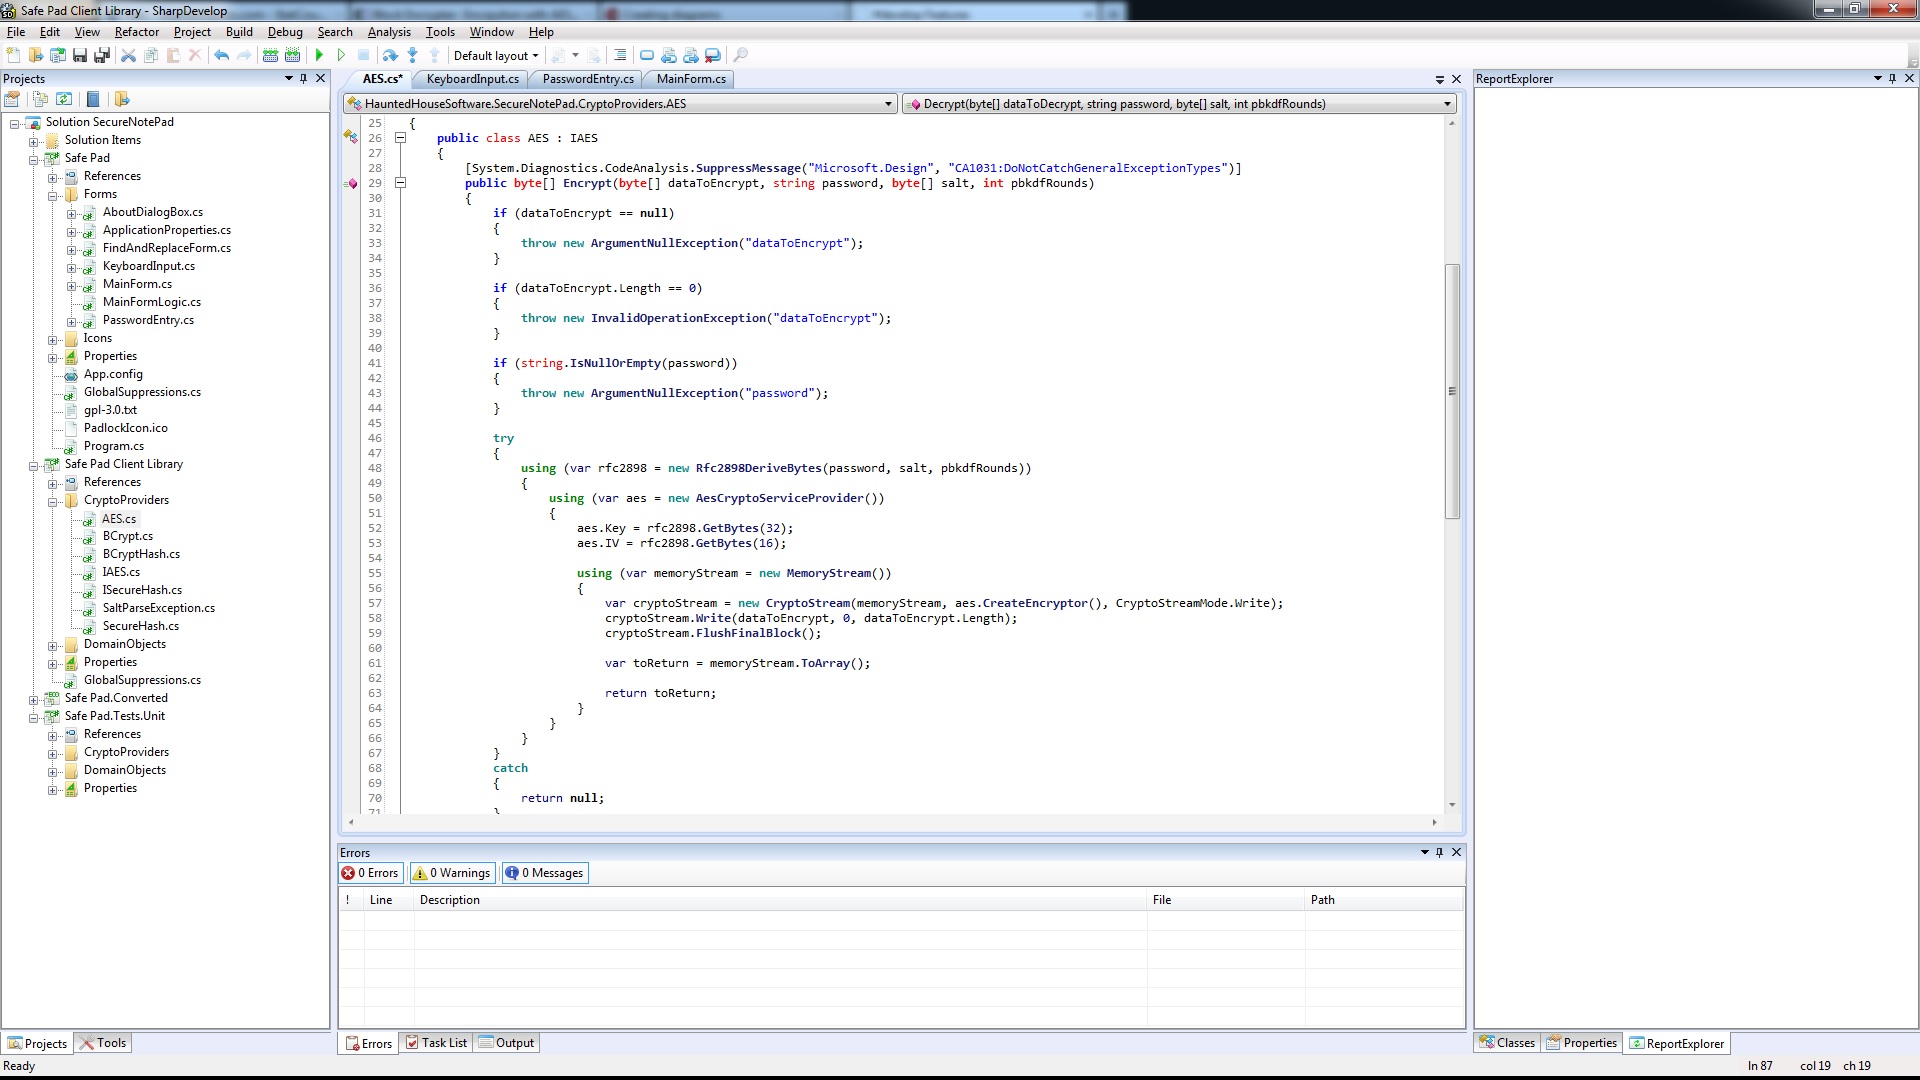Build the solution using the build toolbar icon

(272, 55)
